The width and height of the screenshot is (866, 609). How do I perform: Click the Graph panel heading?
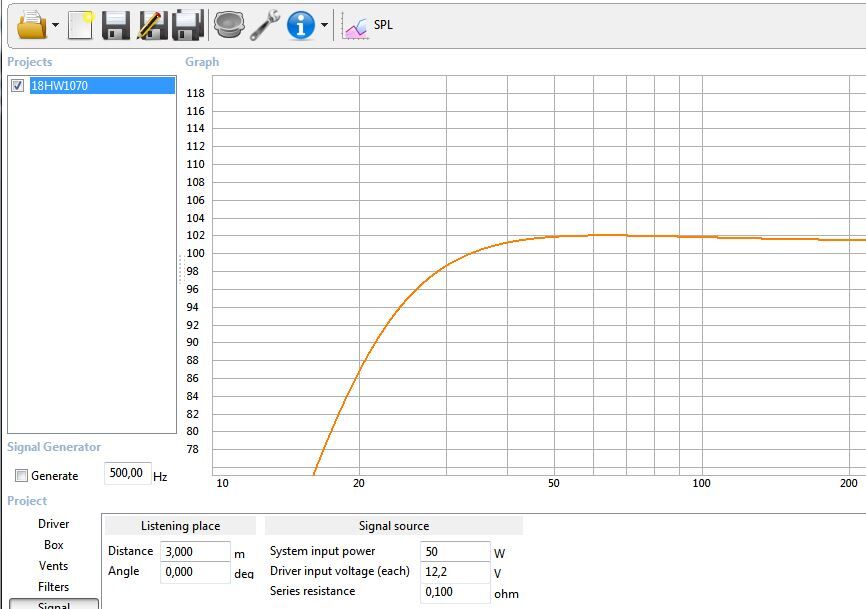point(202,62)
